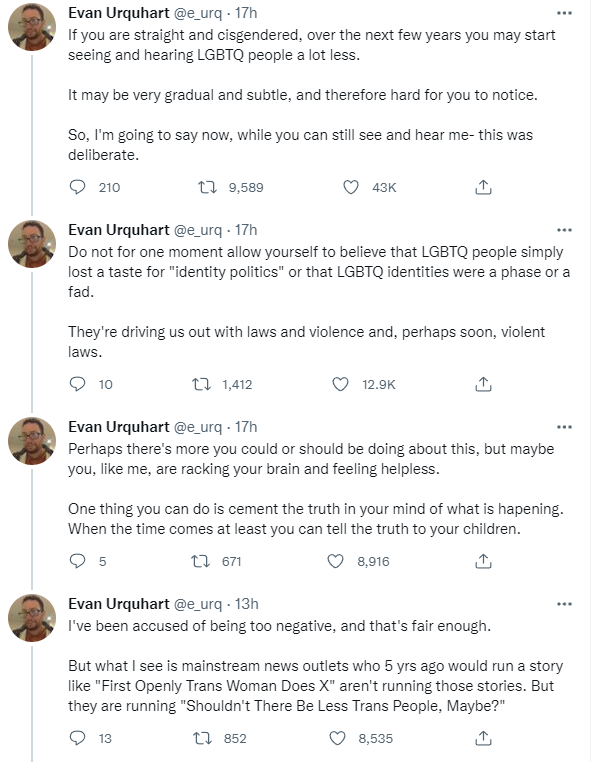
Task: Open Evan Urquhart's name on first tweet
Action: pos(119,13)
